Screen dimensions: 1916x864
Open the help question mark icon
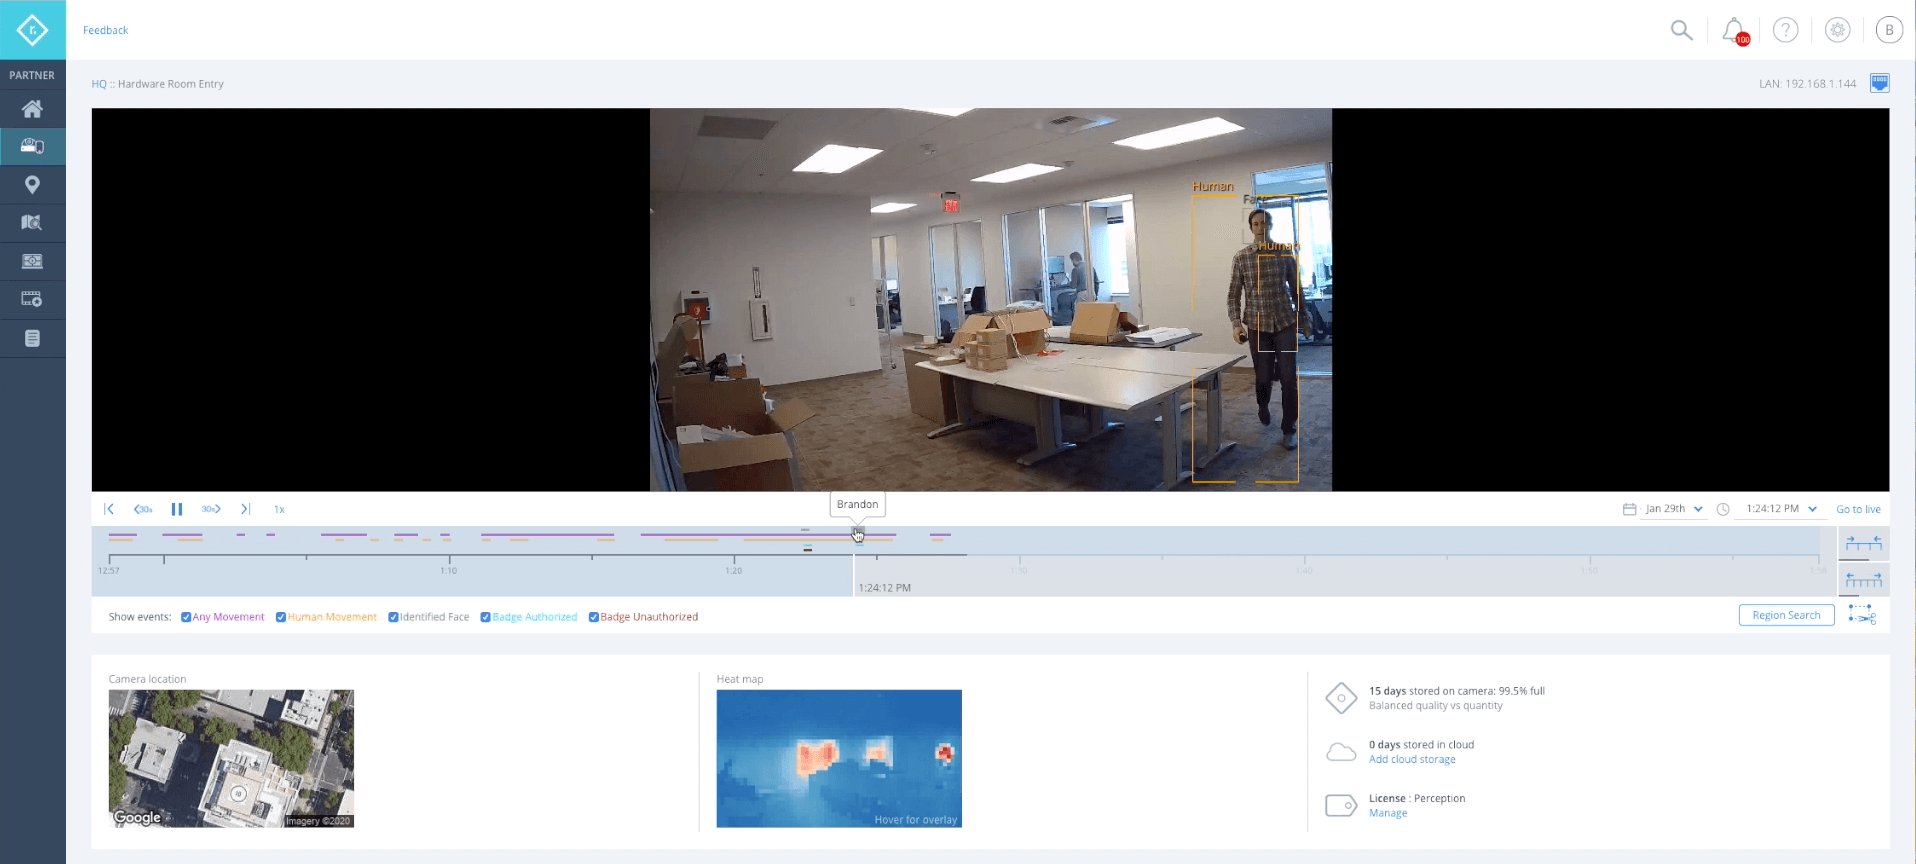pyautogui.click(x=1785, y=30)
